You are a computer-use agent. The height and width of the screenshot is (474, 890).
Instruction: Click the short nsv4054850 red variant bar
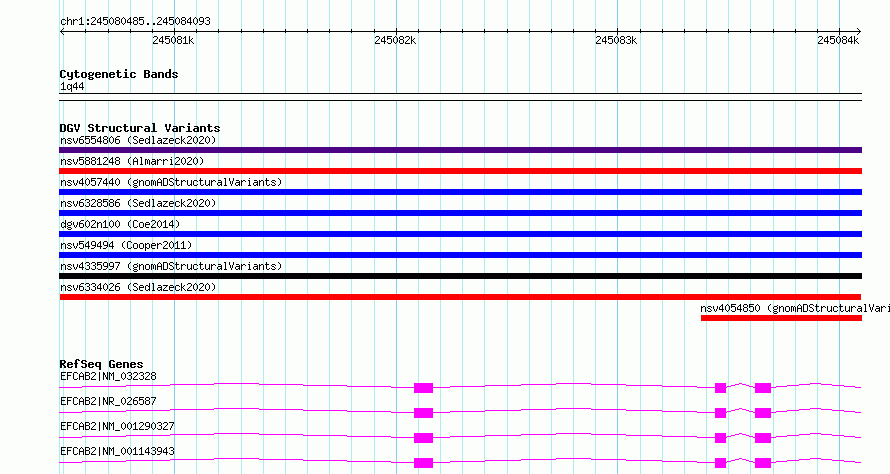tap(781, 318)
